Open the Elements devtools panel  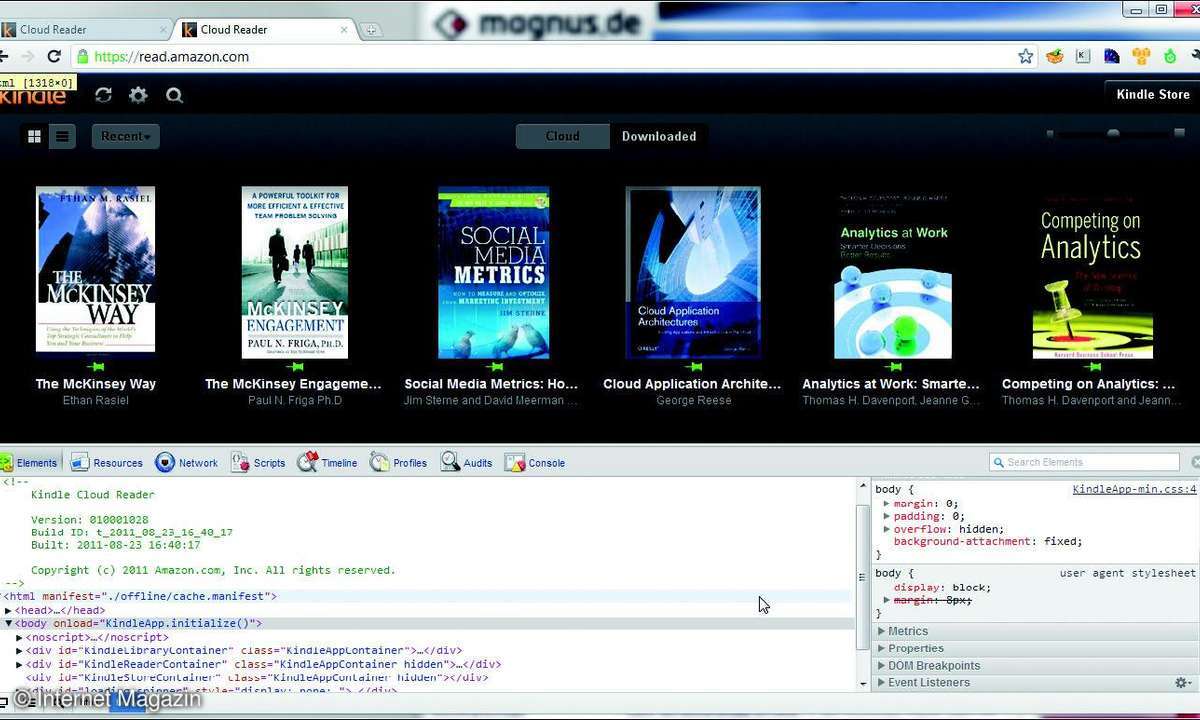point(28,463)
